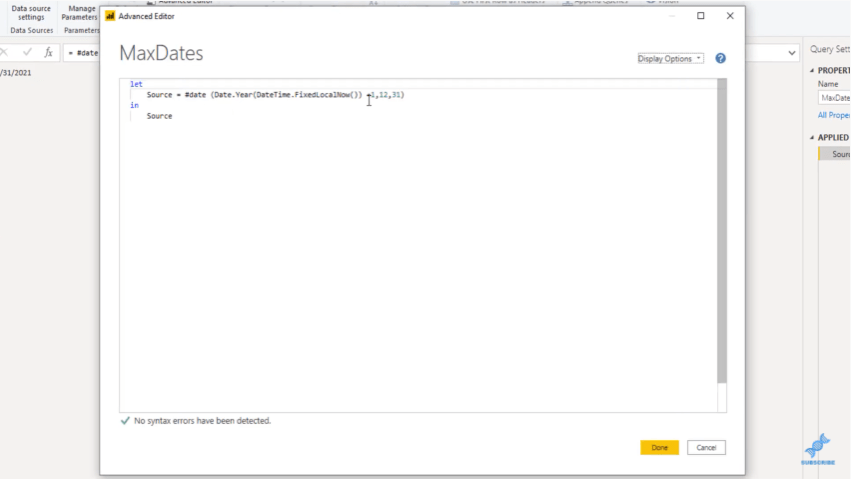Maximize the Advanced Editor window
The height and width of the screenshot is (479, 851).
(701, 16)
